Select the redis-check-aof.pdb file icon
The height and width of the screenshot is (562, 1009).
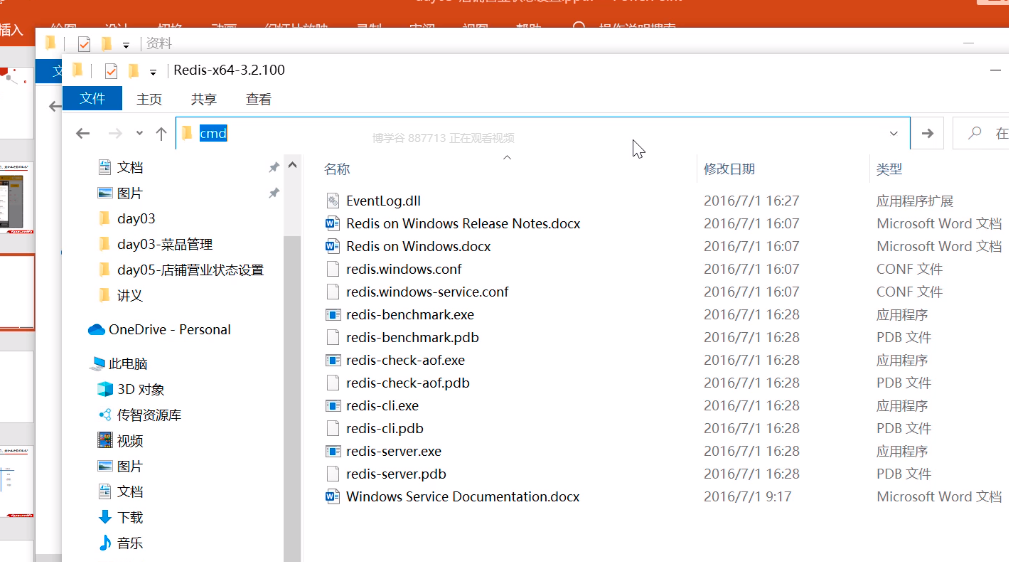(332, 383)
